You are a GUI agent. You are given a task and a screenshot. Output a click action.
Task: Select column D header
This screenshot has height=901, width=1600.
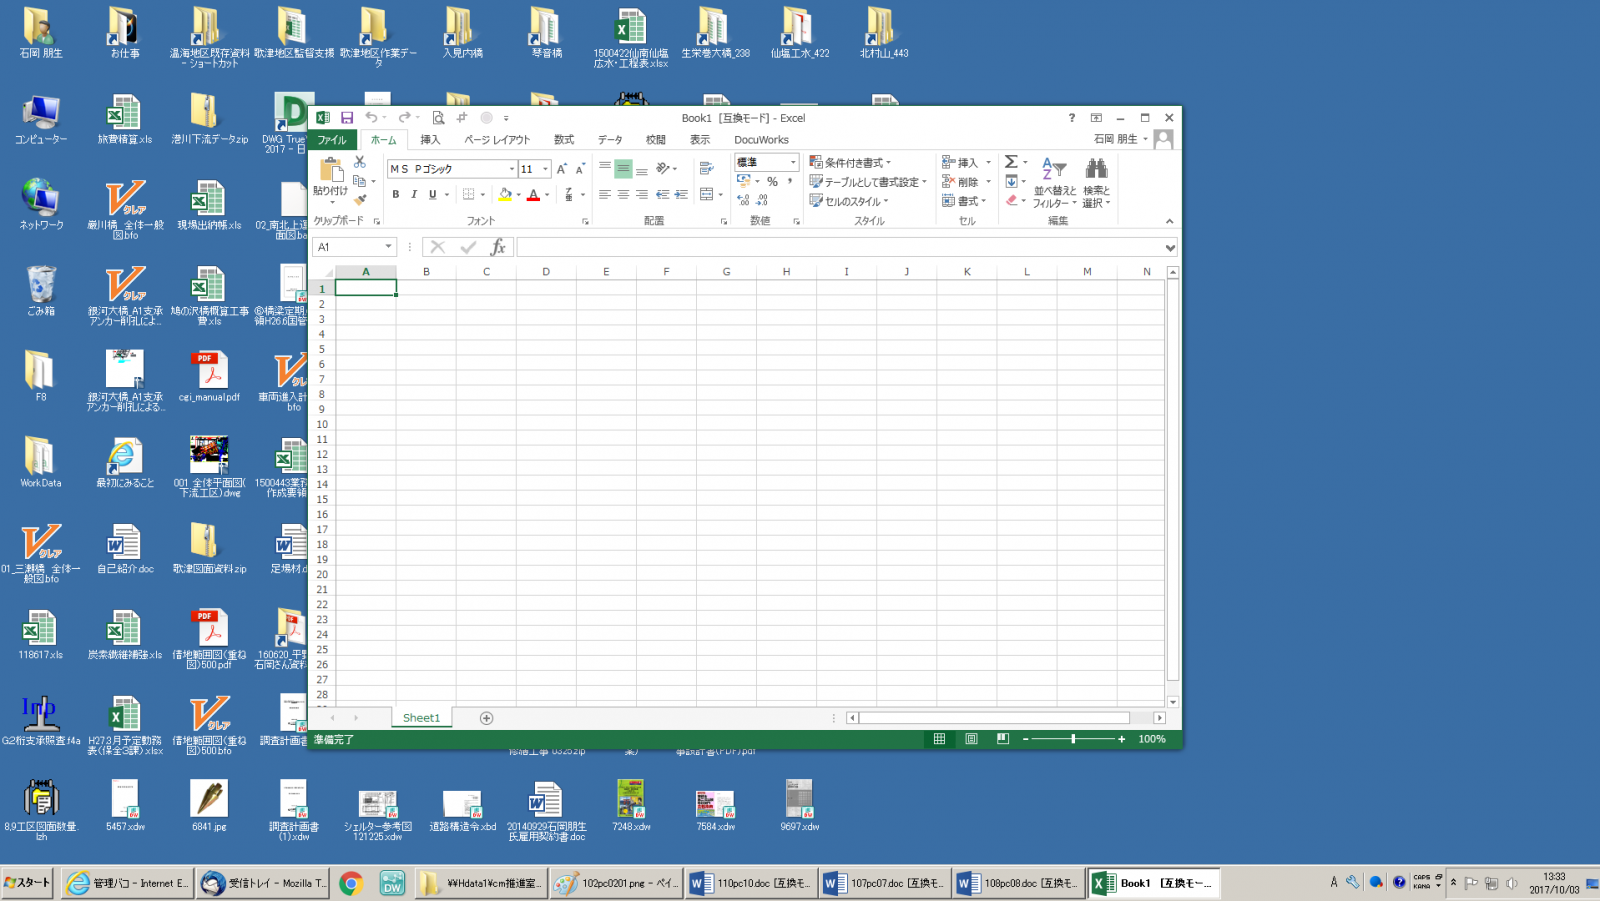546,272
